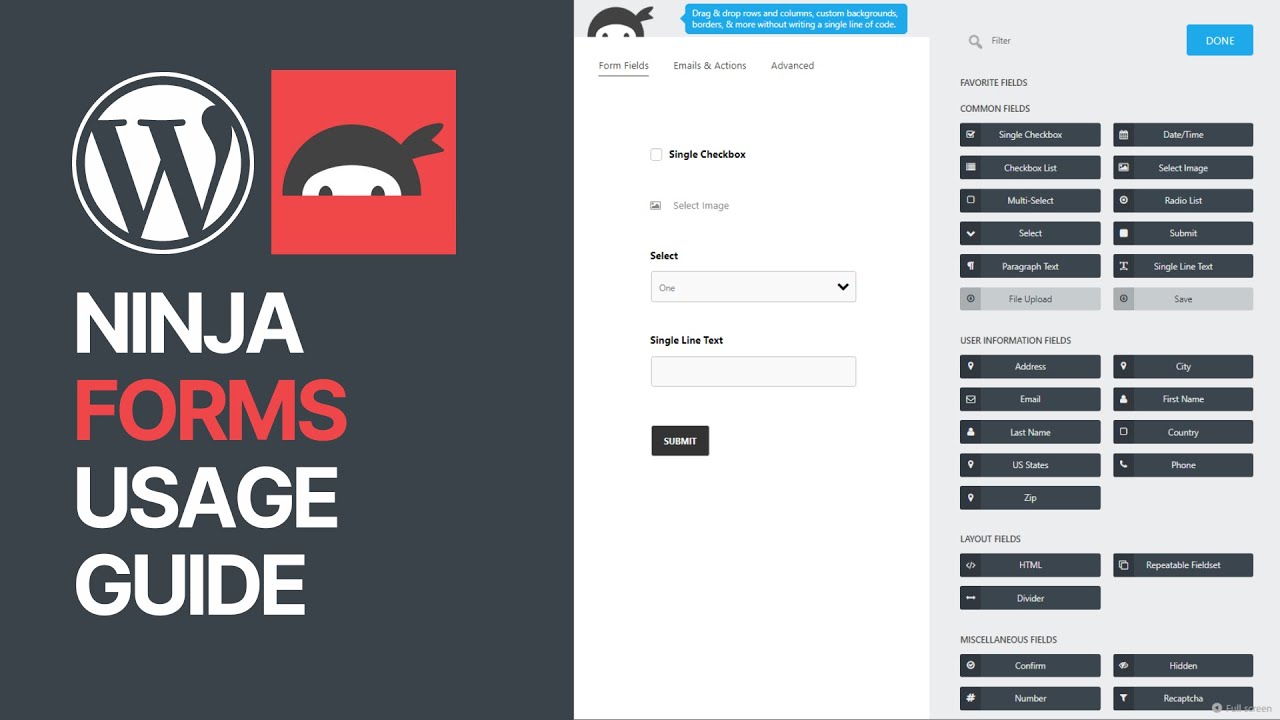Click into the Single Line Text input

pos(753,371)
